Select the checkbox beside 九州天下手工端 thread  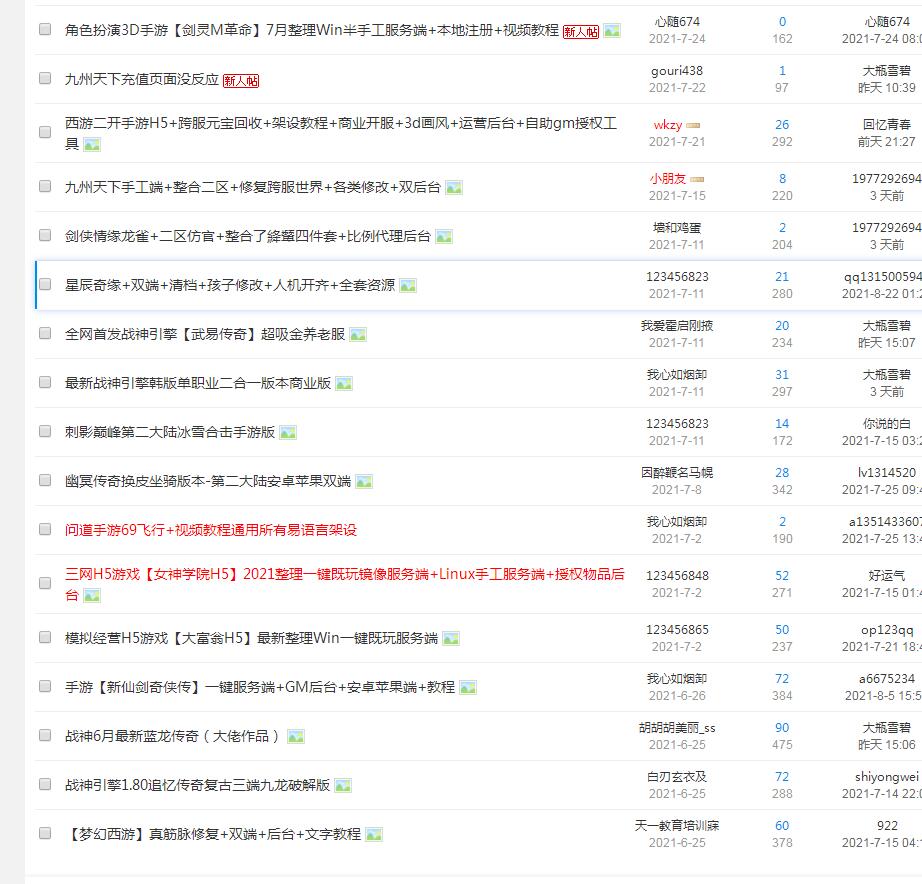click(45, 186)
